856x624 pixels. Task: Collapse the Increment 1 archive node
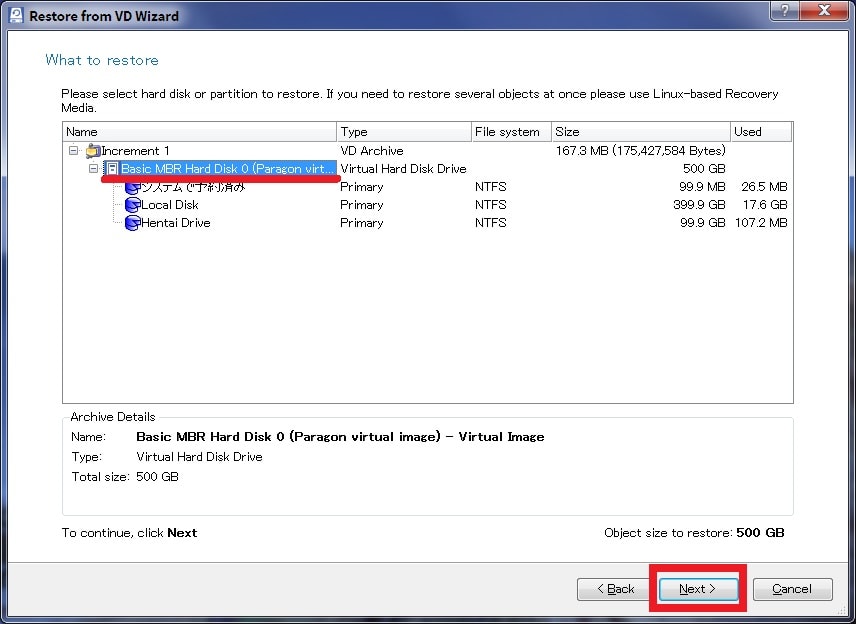(x=73, y=150)
